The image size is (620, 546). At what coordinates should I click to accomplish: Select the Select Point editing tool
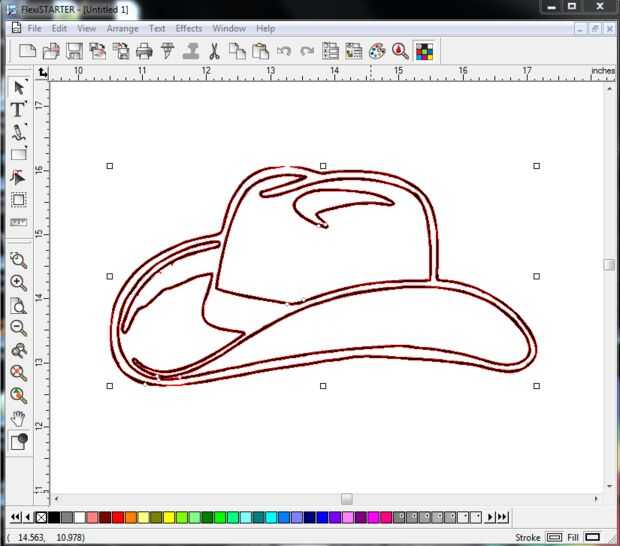click(x=18, y=177)
